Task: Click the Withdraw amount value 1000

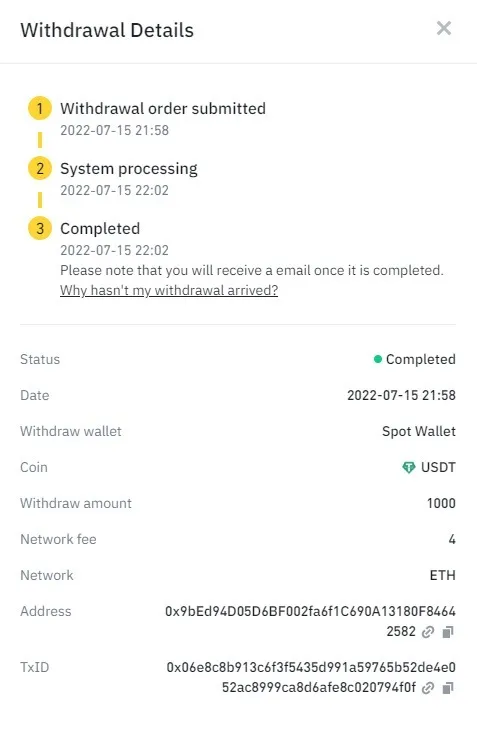Action: (x=441, y=503)
